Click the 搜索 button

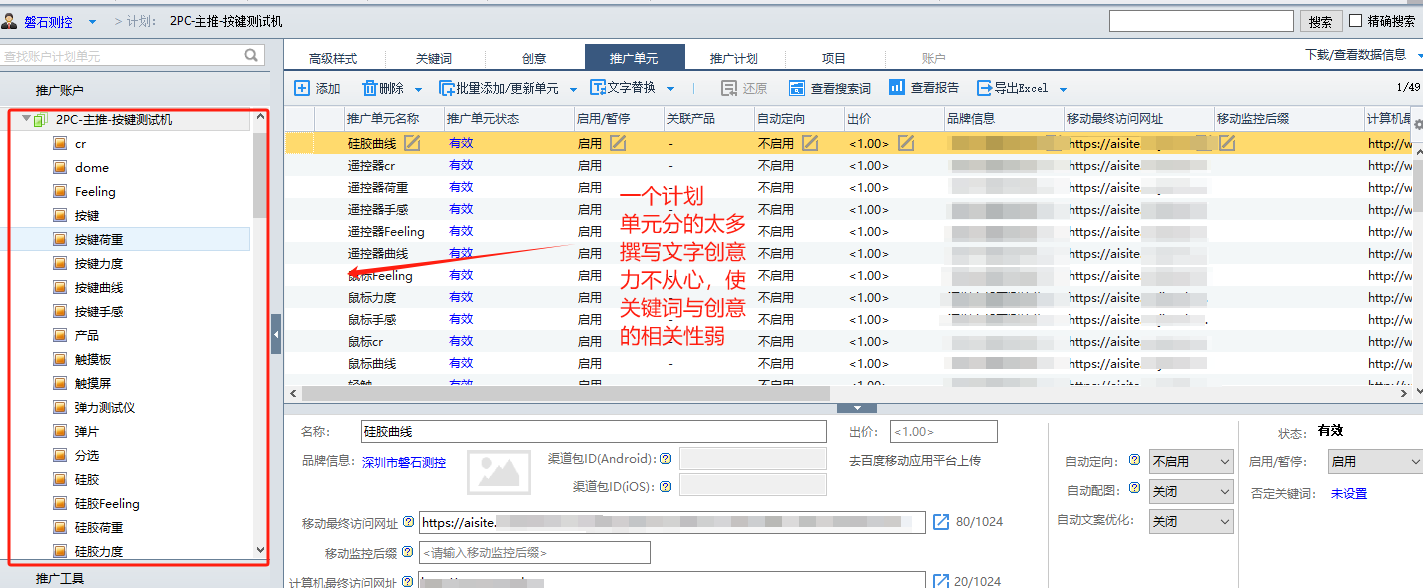[x=1320, y=21]
